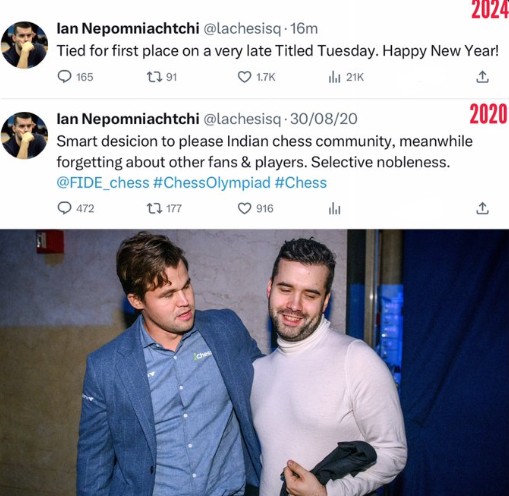Viewport: 509px width, 496px height.
Task: Open the 16m timestamp of first tweet
Action: coord(304,29)
